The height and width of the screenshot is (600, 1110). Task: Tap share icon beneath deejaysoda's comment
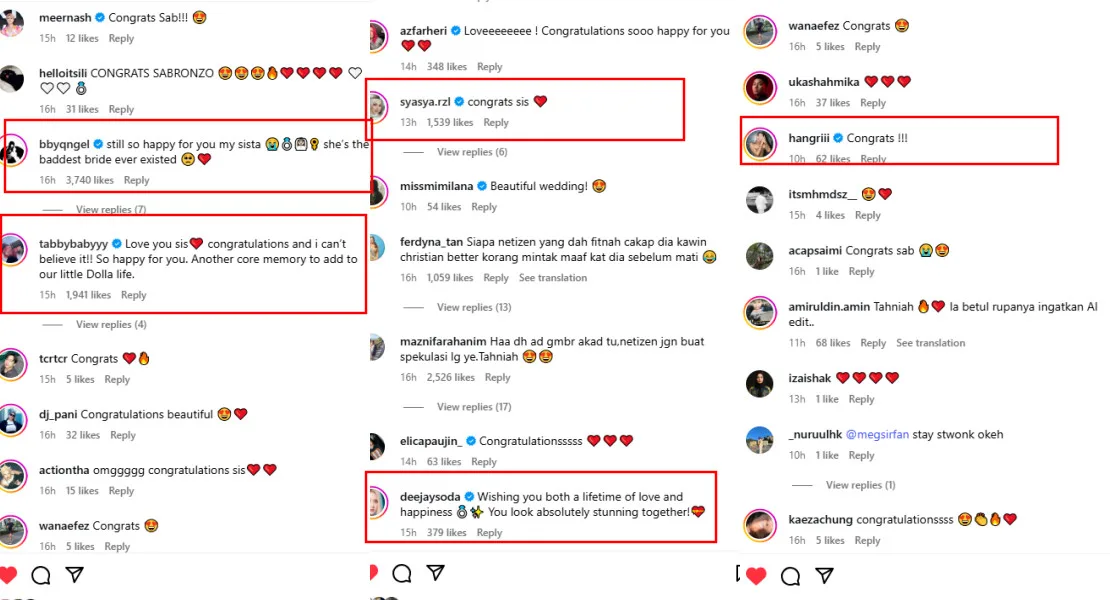(435, 572)
